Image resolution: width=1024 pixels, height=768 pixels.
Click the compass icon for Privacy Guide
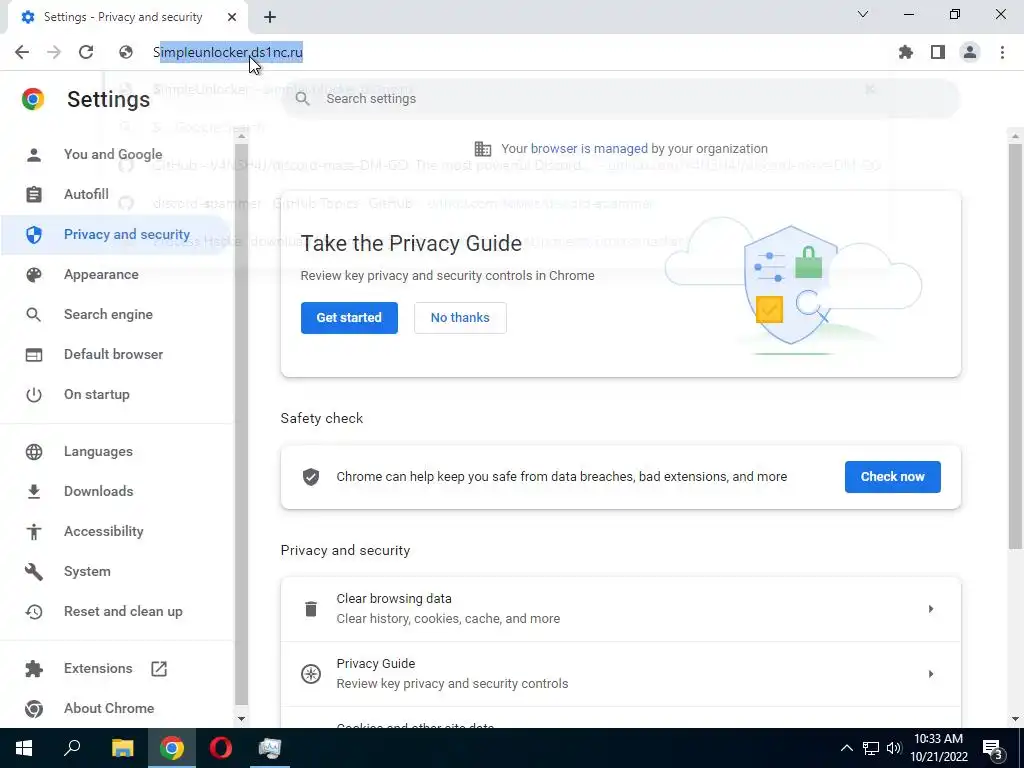(x=311, y=674)
